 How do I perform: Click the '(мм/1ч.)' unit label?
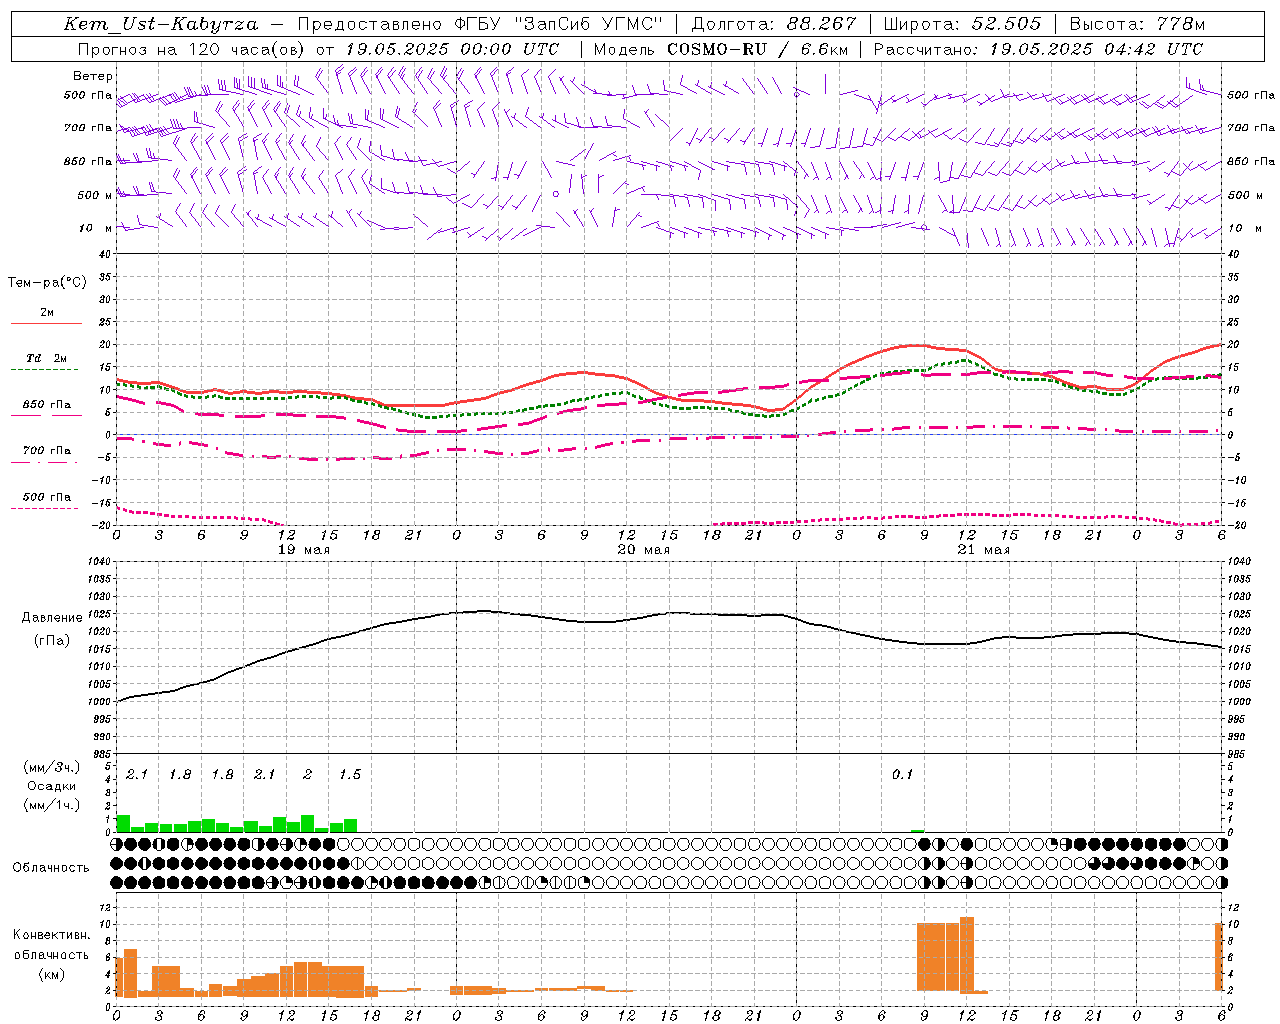coord(52,805)
